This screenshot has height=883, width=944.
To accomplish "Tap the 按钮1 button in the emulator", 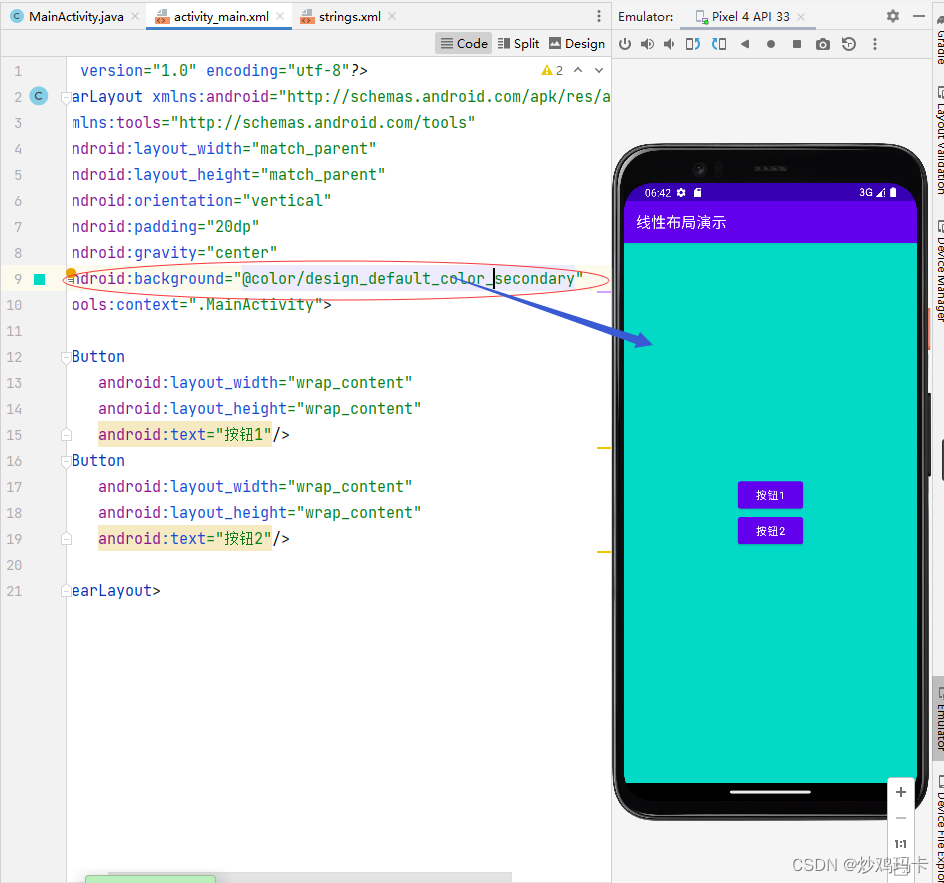I will pos(770,495).
